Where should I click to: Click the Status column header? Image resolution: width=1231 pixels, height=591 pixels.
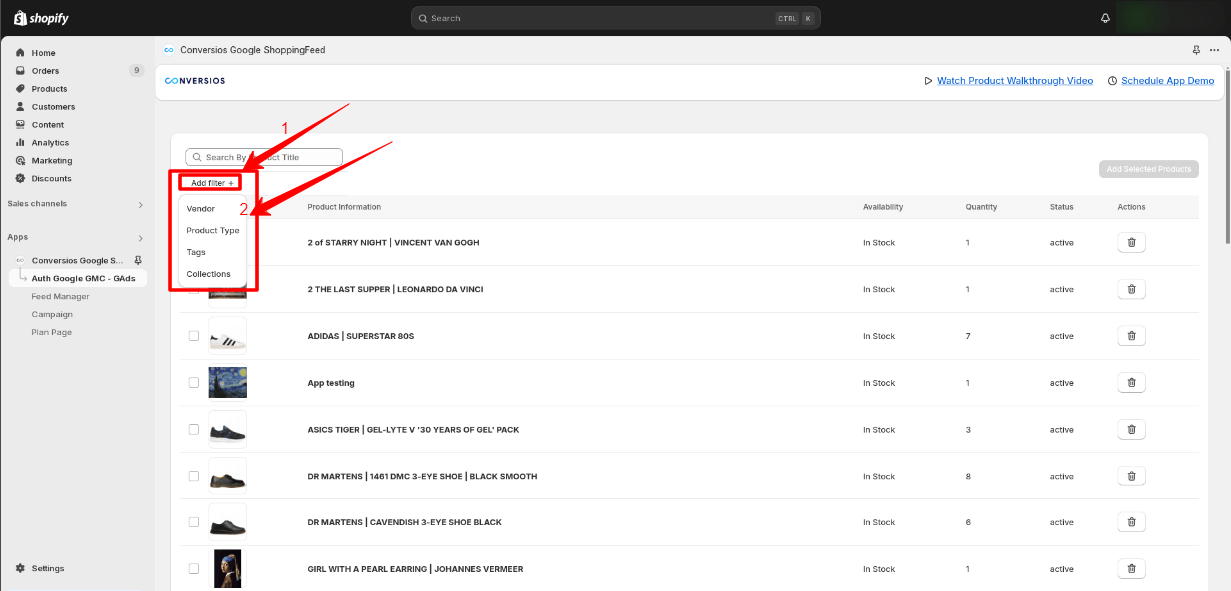[x=1061, y=207]
